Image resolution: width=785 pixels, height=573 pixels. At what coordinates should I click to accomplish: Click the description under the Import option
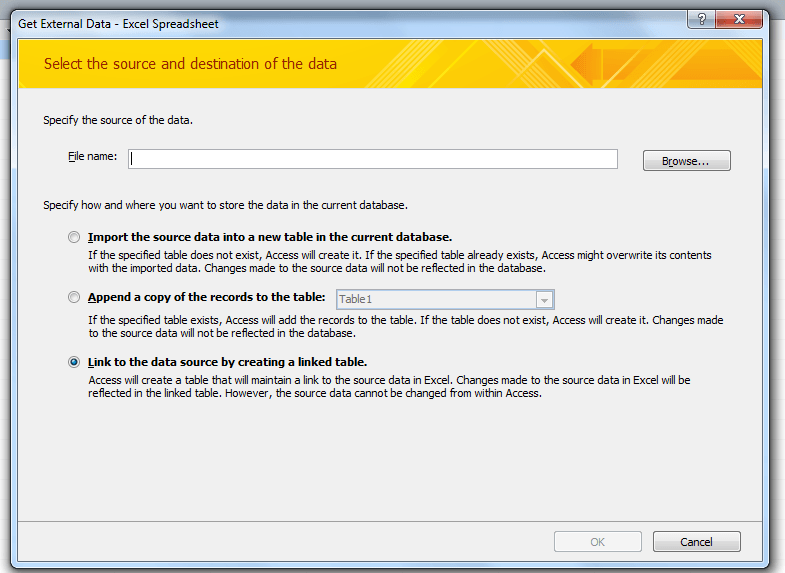400,261
